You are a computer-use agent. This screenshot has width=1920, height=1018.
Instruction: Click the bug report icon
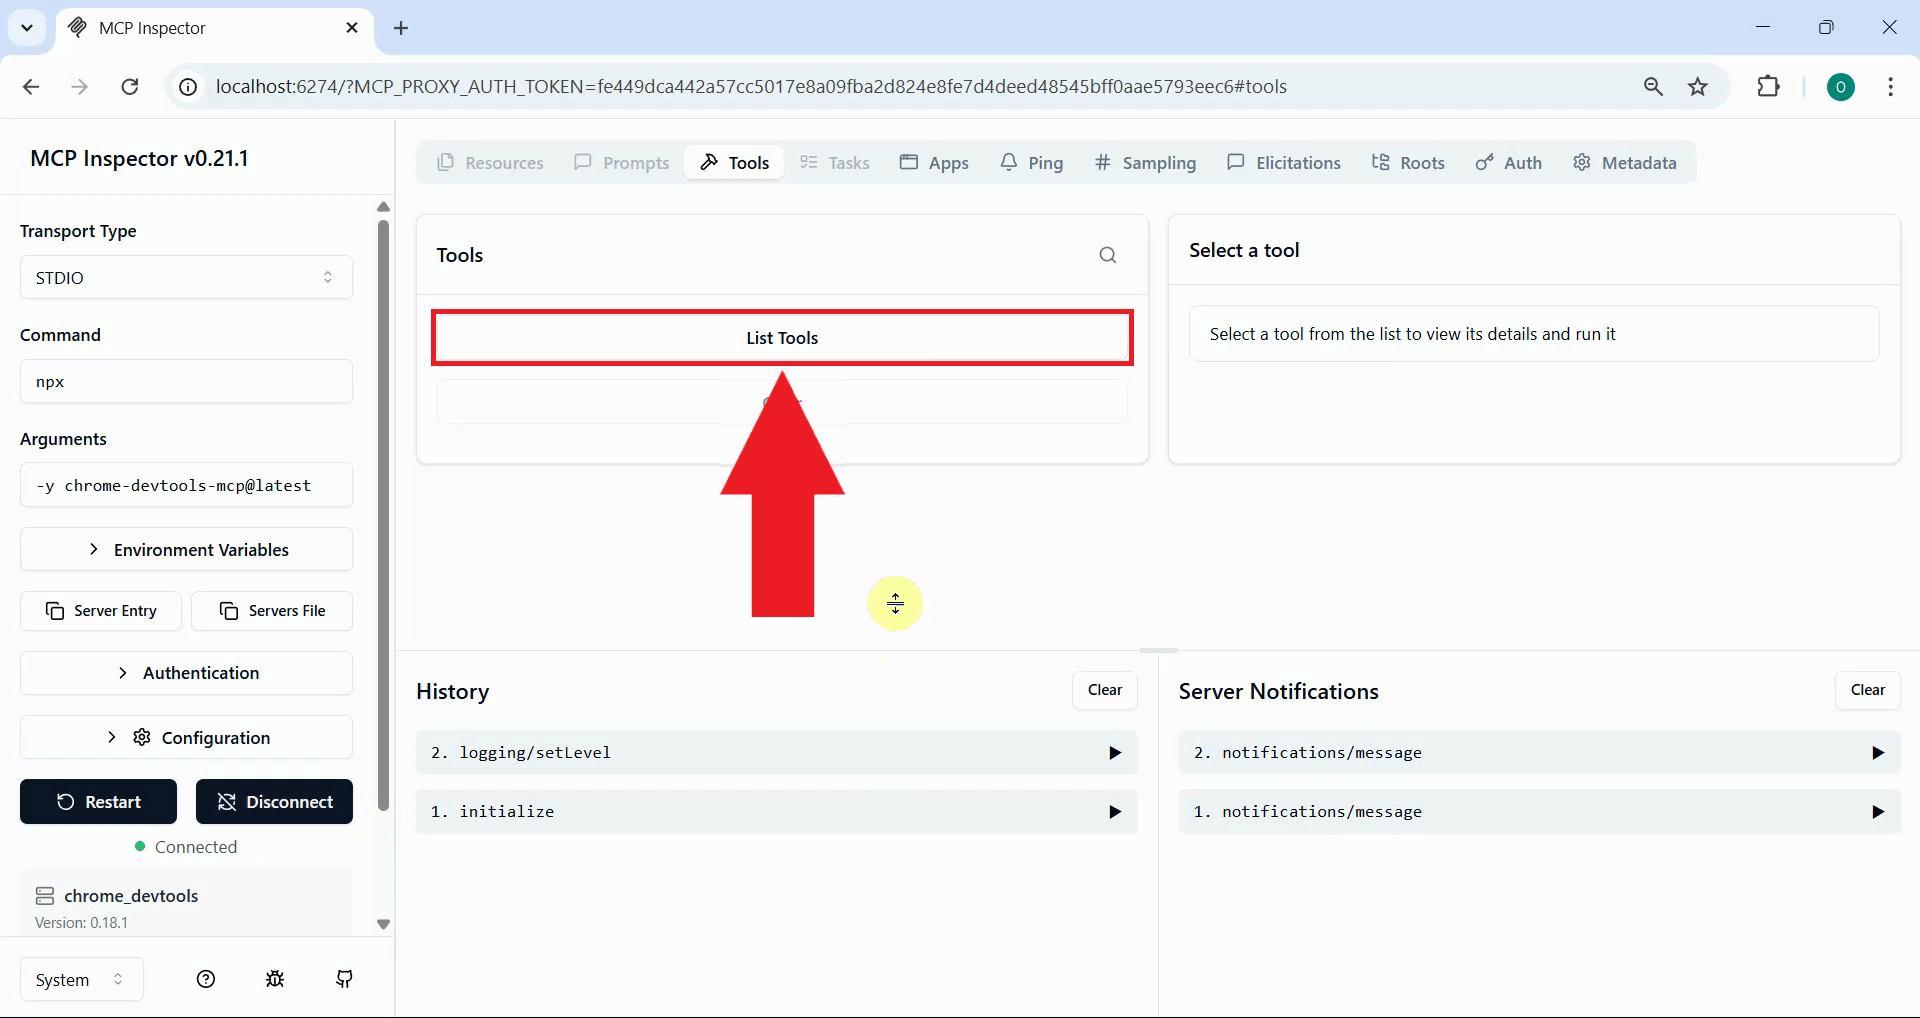point(275,980)
